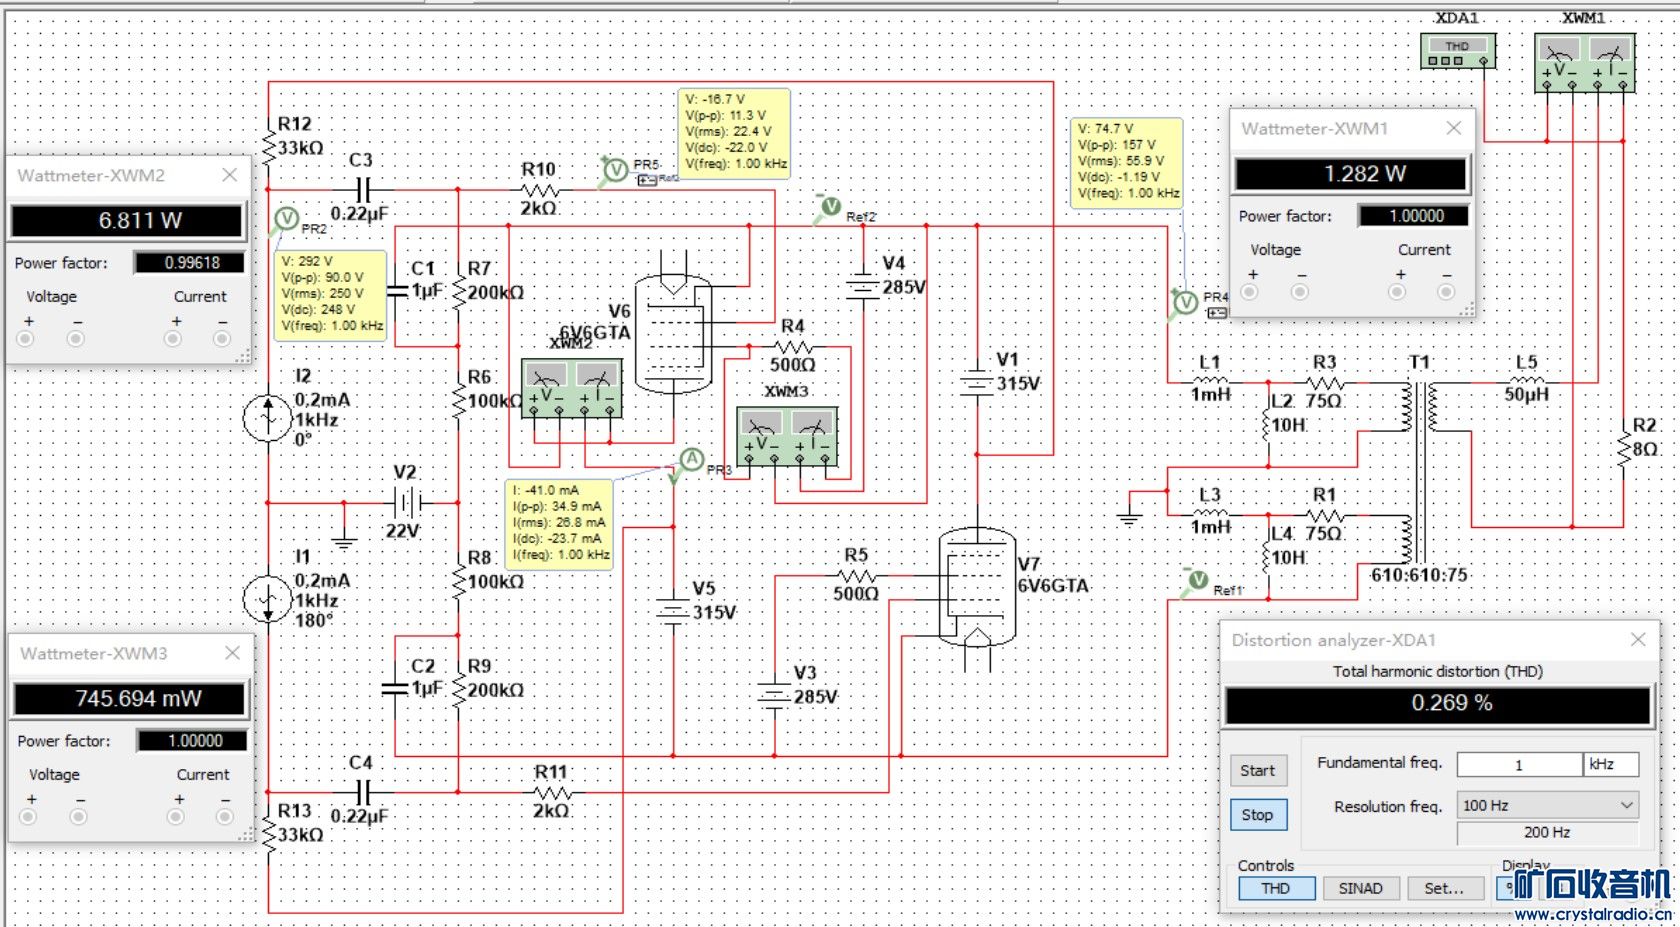Click the Fundamental freq. input field
The image size is (1680, 927).
click(1518, 764)
